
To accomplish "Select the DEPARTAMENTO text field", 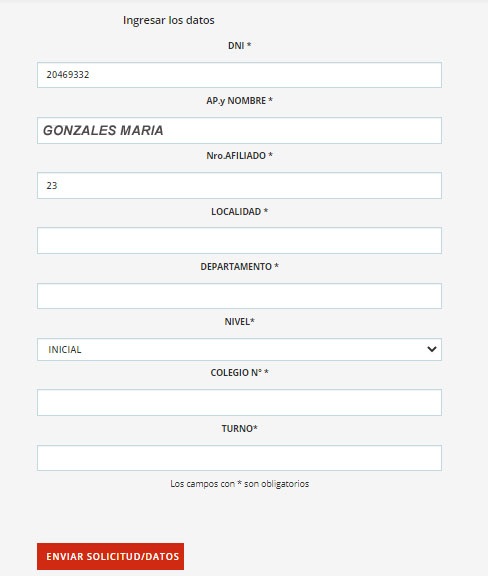I will 239,296.
